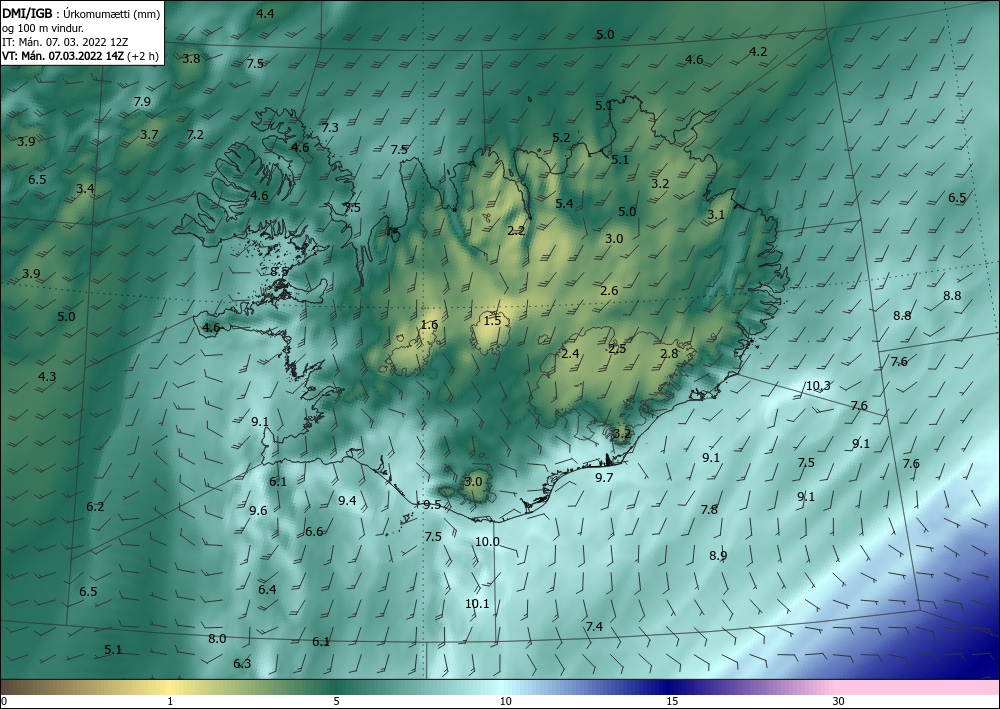1000x709 pixels.
Task: Click the 2.6 value on the map
Action: (609, 291)
